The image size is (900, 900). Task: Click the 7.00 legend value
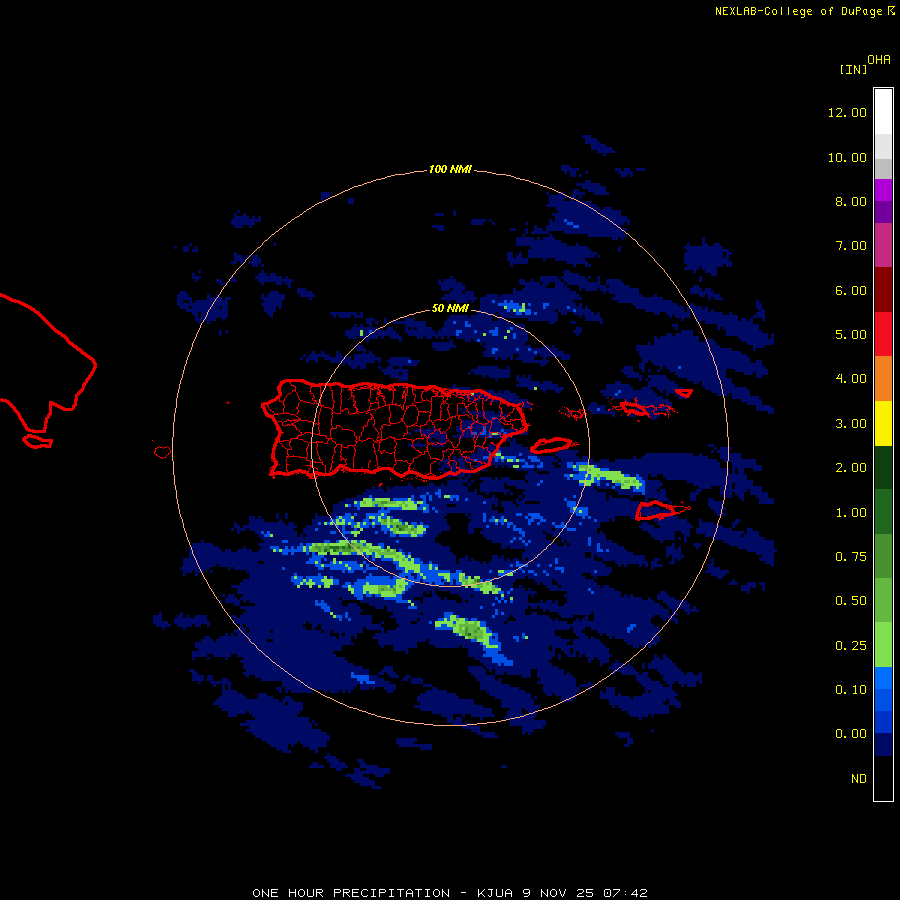tap(851, 246)
